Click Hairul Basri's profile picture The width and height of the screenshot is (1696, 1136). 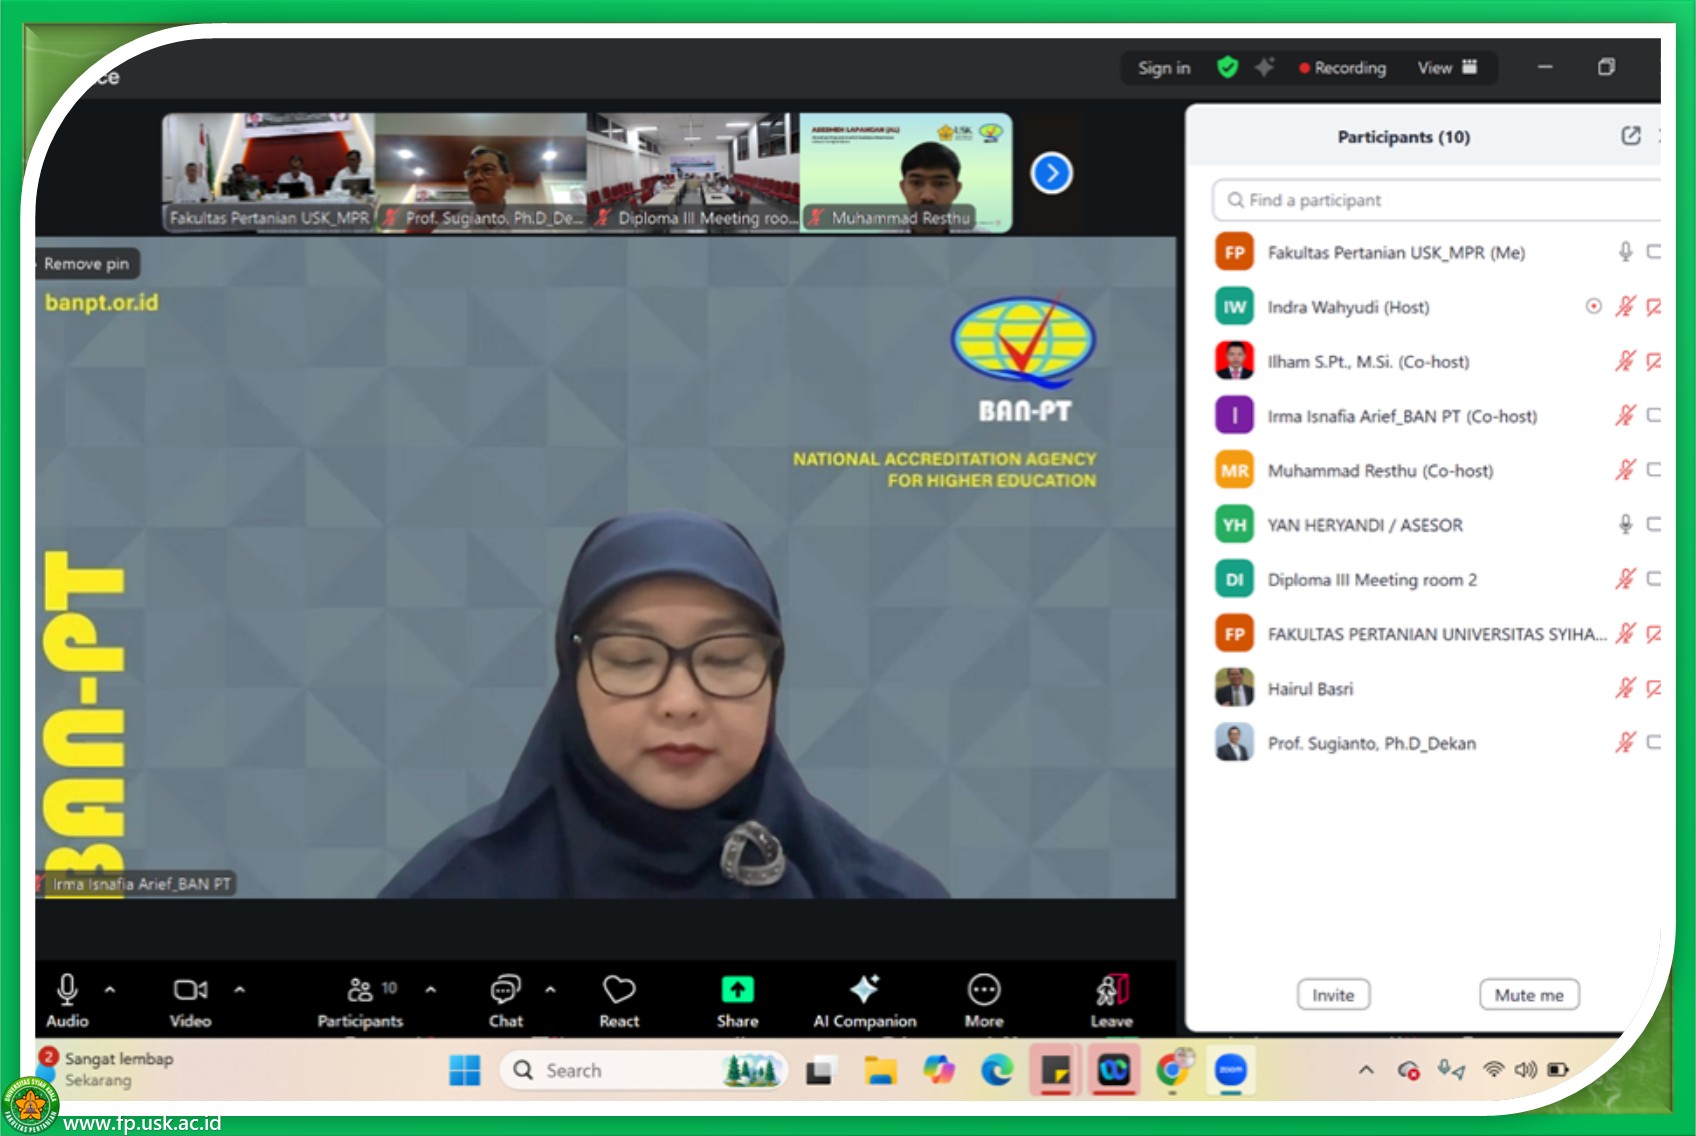pos(1235,688)
